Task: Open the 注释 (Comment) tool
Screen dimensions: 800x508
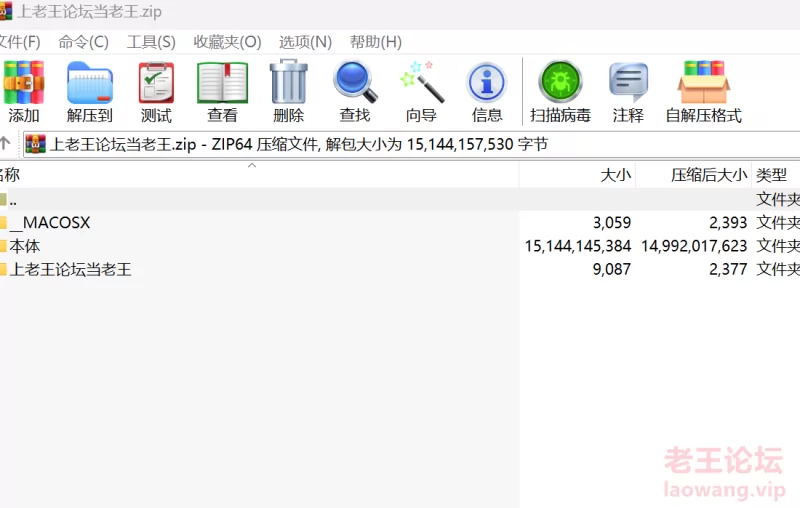Action: click(628, 91)
